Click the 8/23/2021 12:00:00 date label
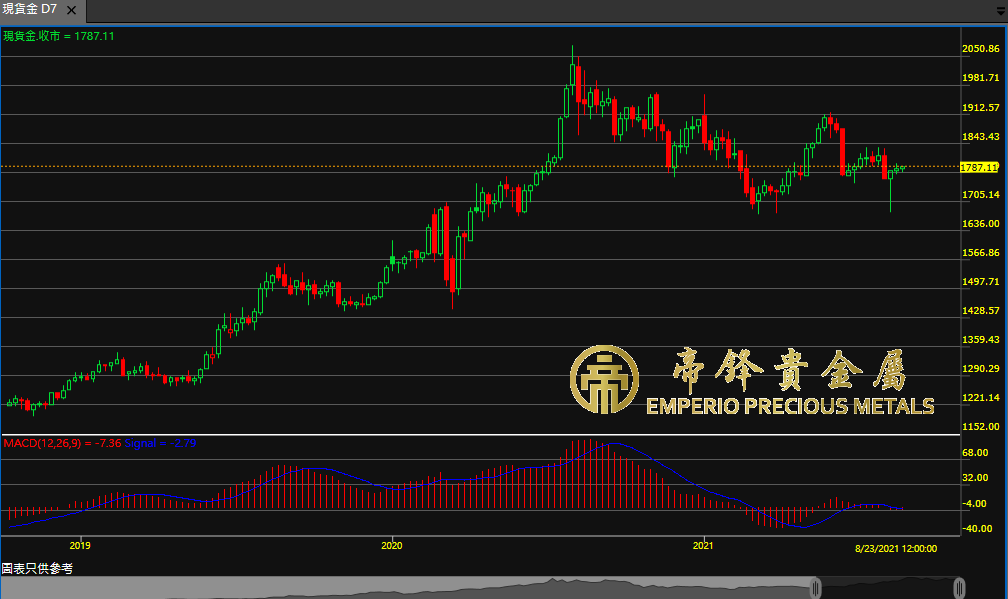 (896, 549)
